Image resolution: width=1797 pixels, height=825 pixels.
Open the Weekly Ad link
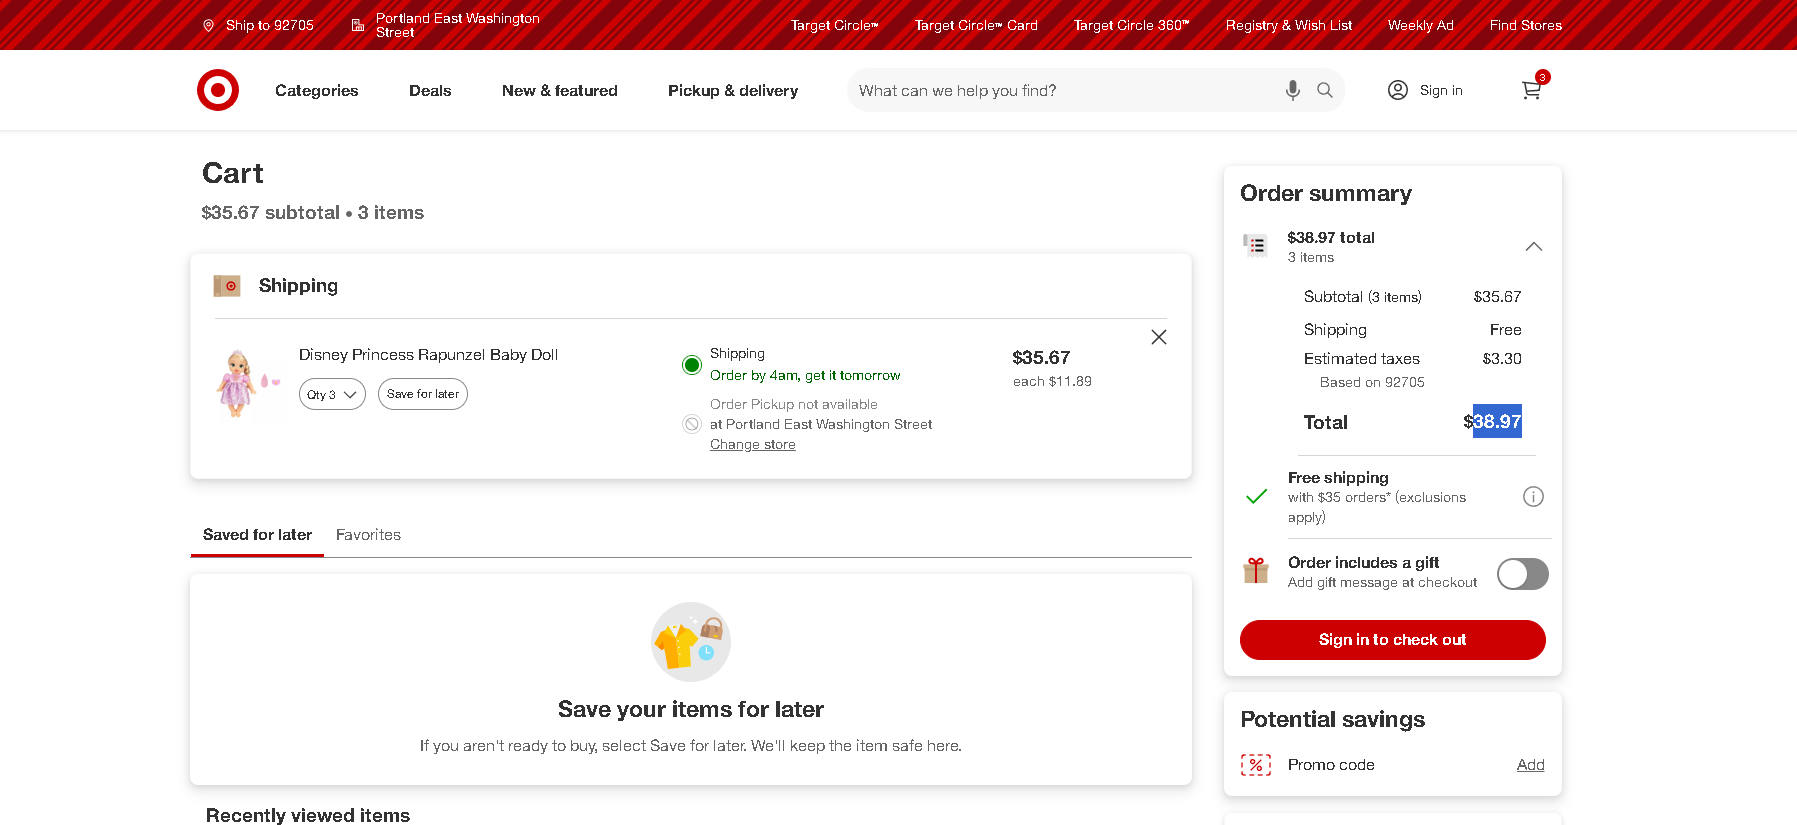click(x=1421, y=25)
